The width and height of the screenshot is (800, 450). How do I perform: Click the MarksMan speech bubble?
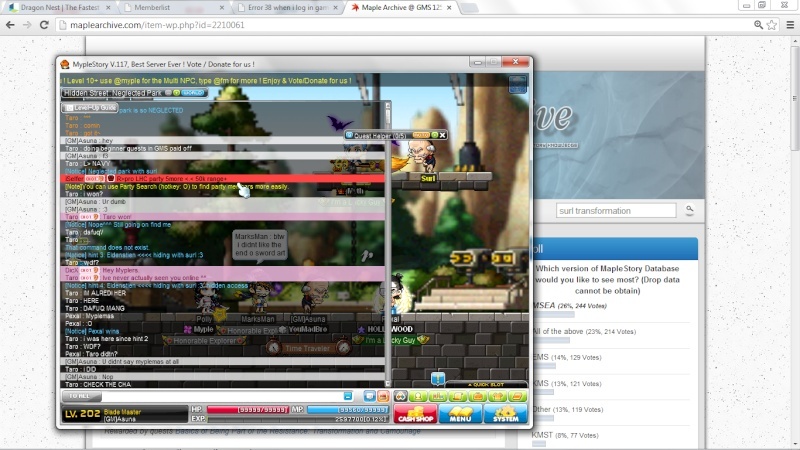260,245
